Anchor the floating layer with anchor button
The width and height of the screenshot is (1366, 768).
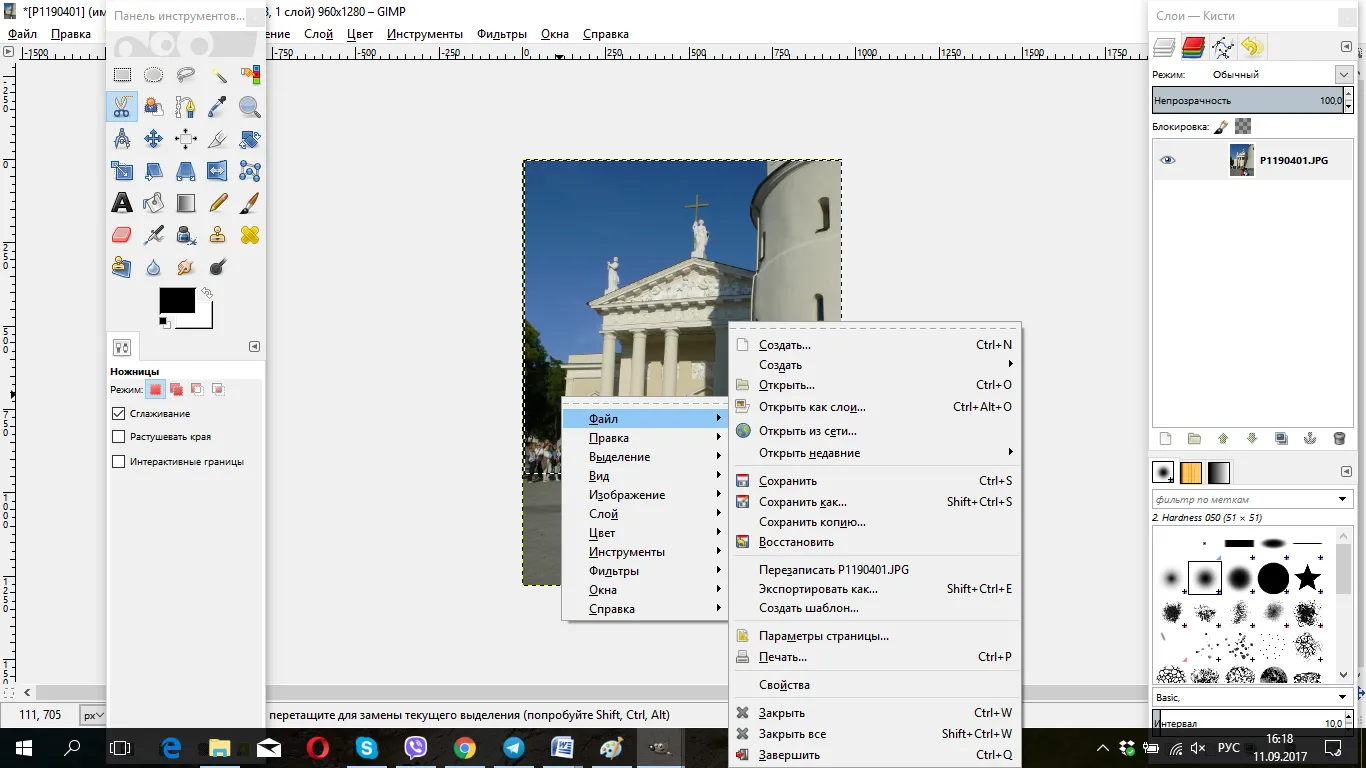click(1310, 438)
